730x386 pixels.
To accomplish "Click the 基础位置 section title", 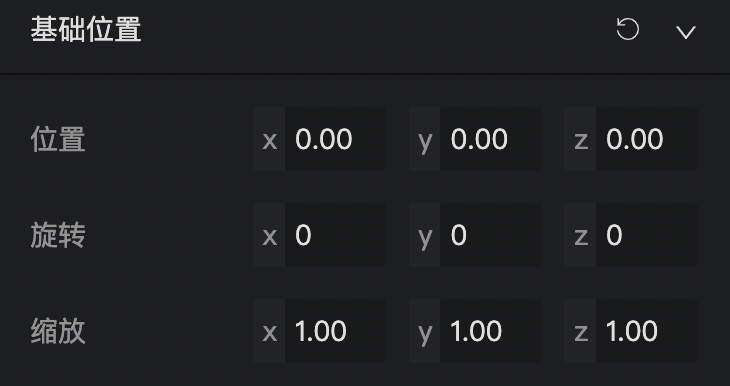I will tap(86, 30).
